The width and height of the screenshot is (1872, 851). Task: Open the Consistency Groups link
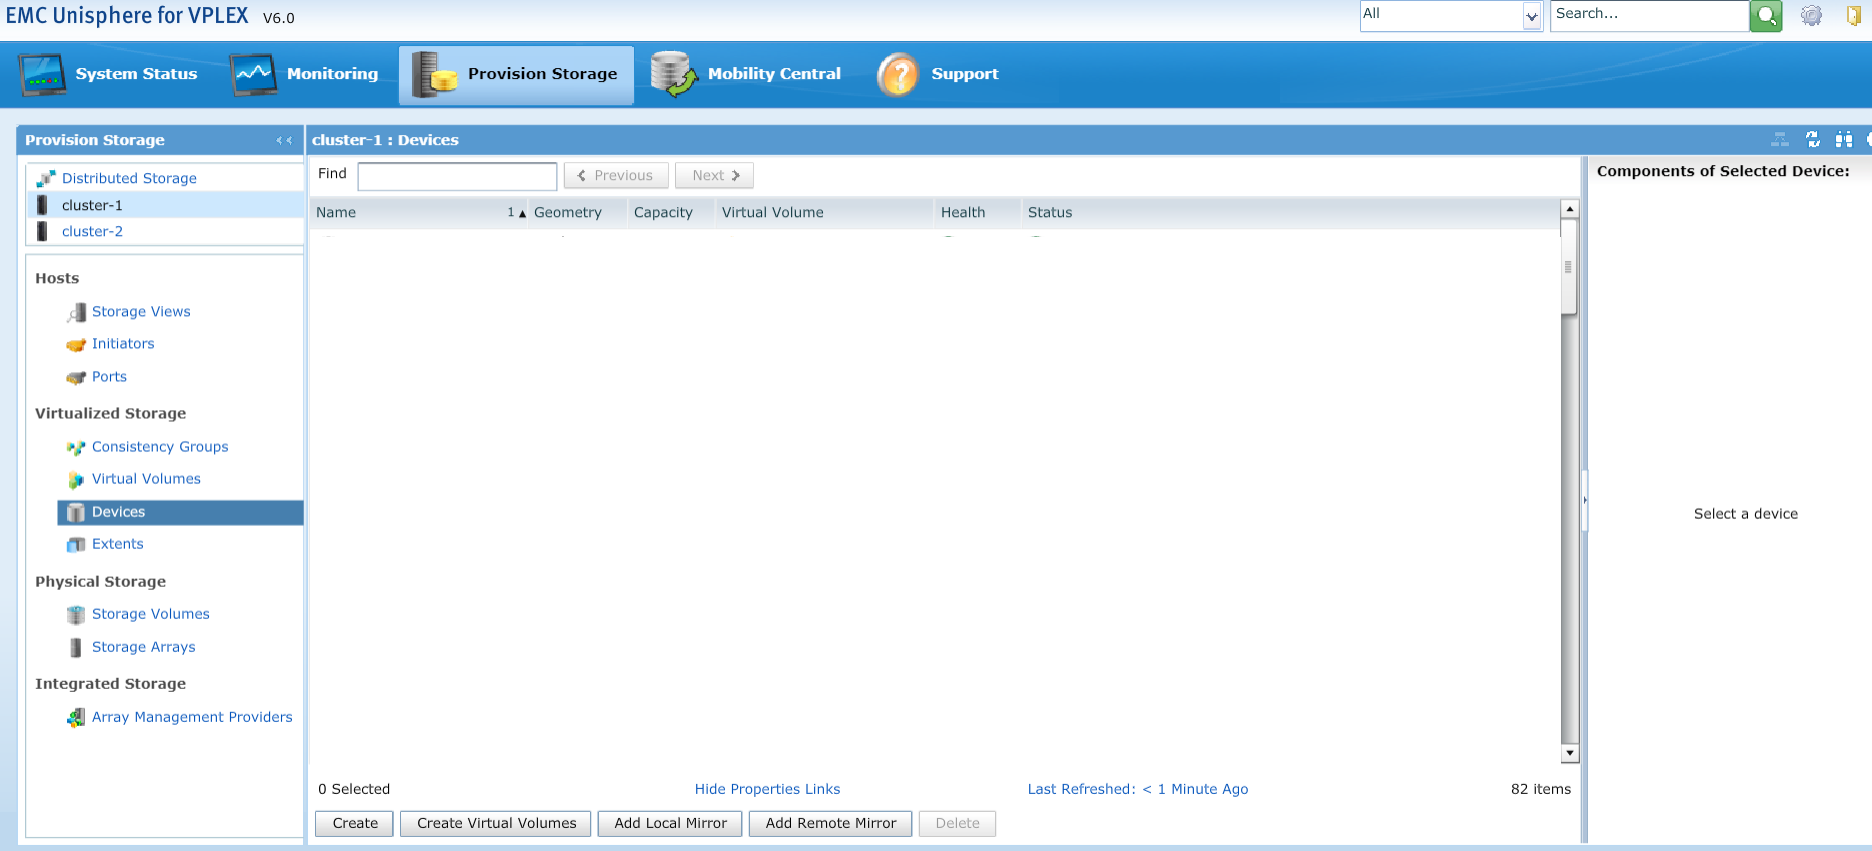[160, 446]
